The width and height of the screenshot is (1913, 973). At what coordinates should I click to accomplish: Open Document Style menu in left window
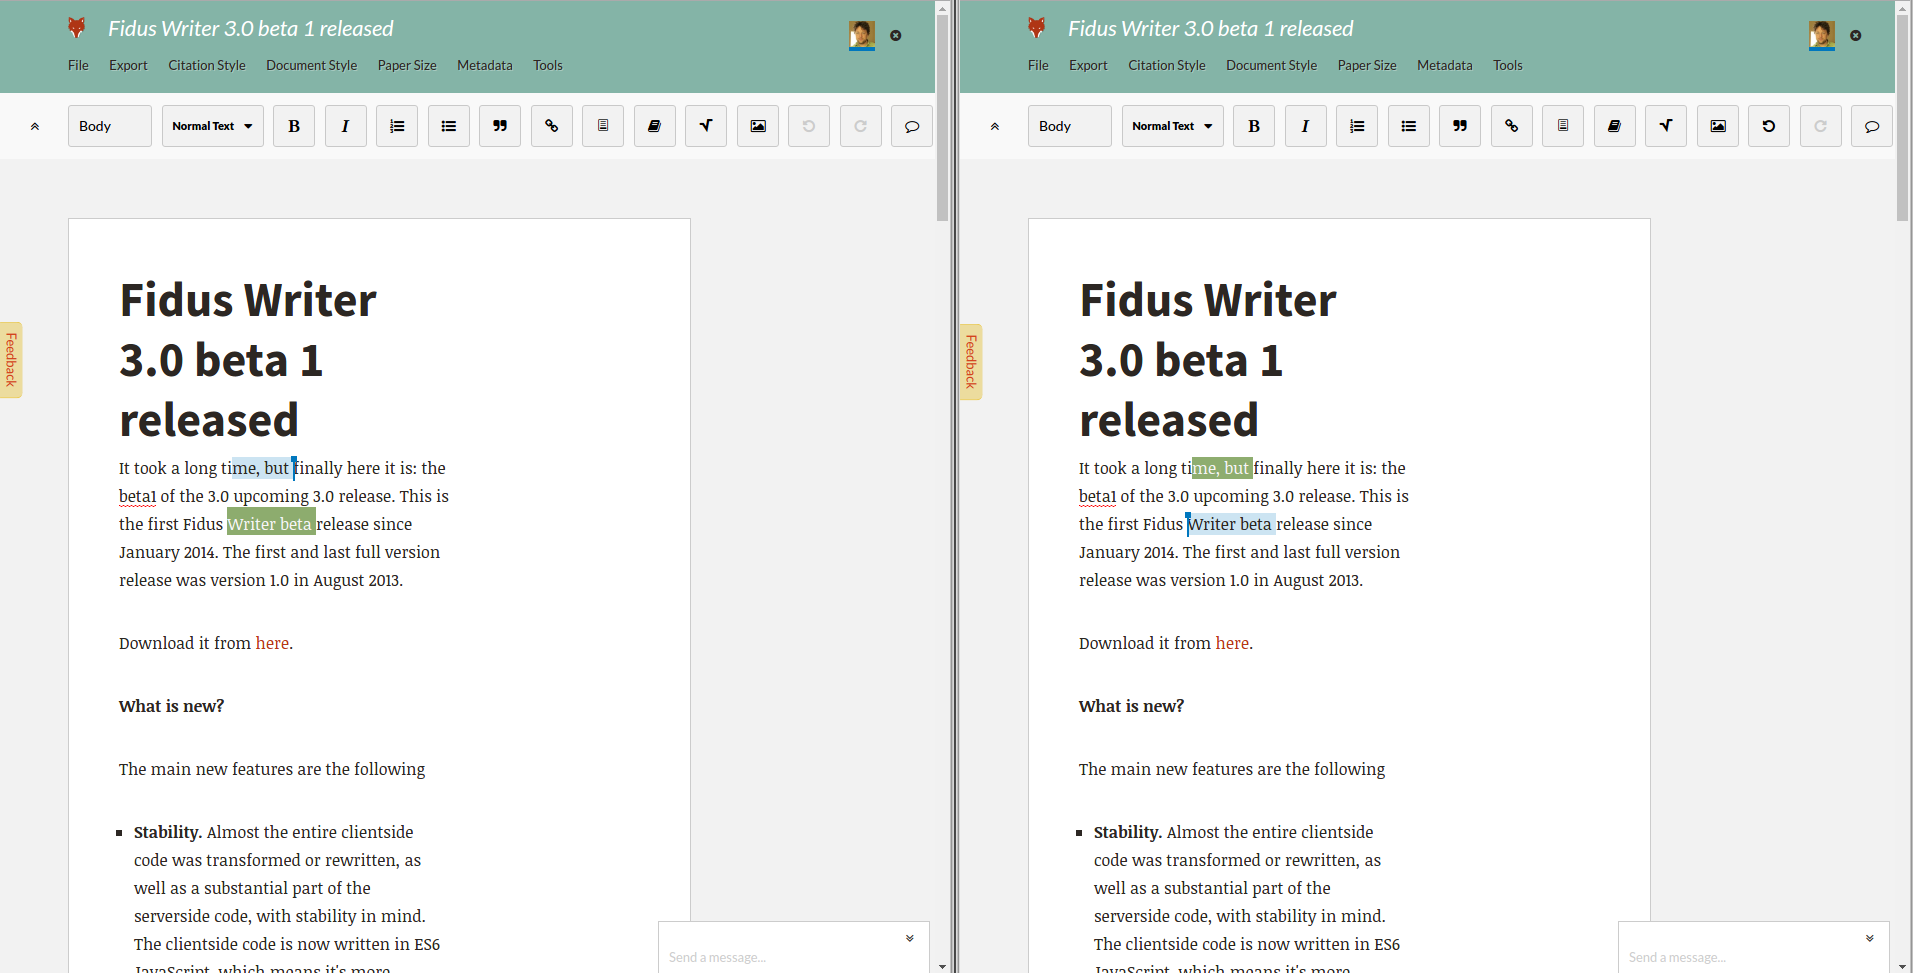point(312,65)
